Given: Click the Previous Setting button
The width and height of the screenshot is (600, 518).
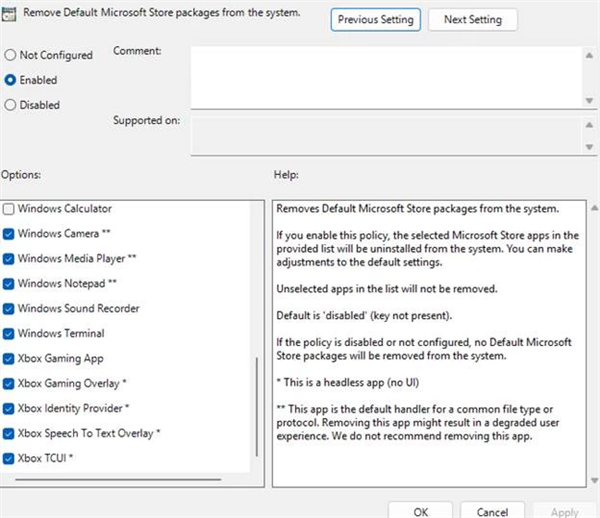Looking at the screenshot, I should (x=375, y=20).
